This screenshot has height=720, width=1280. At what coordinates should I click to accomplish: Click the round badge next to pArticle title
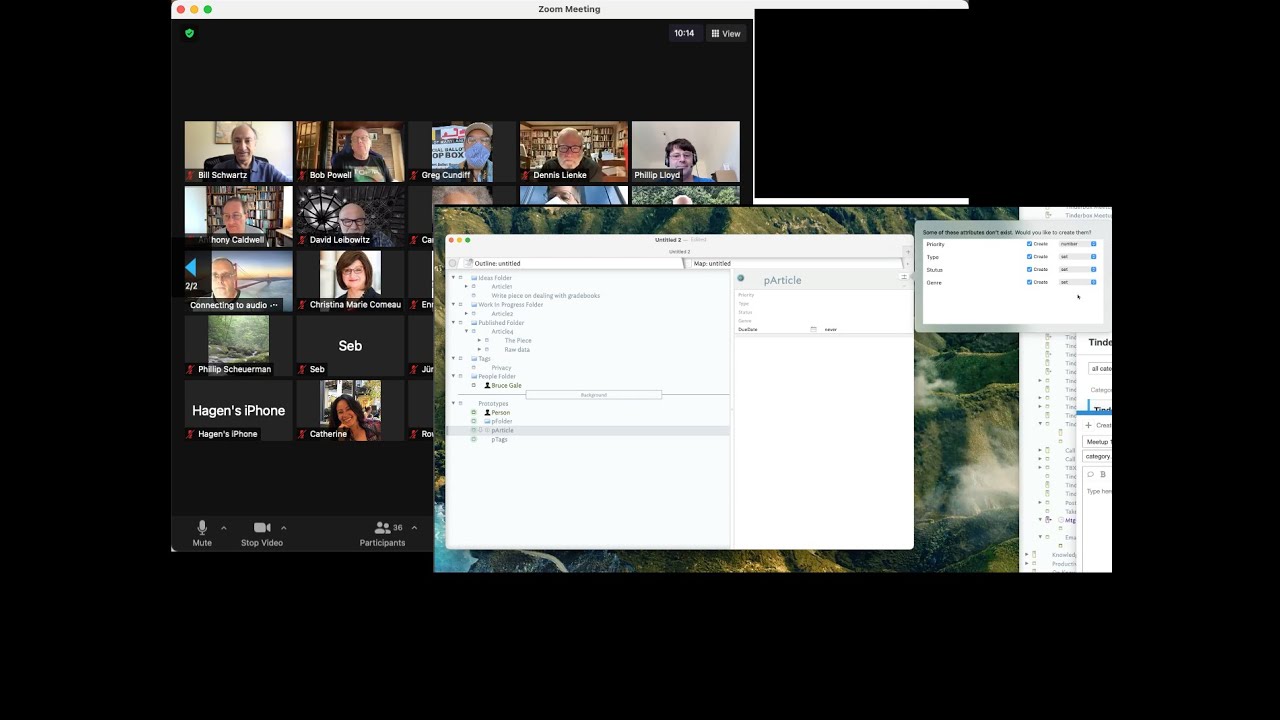pyautogui.click(x=741, y=278)
